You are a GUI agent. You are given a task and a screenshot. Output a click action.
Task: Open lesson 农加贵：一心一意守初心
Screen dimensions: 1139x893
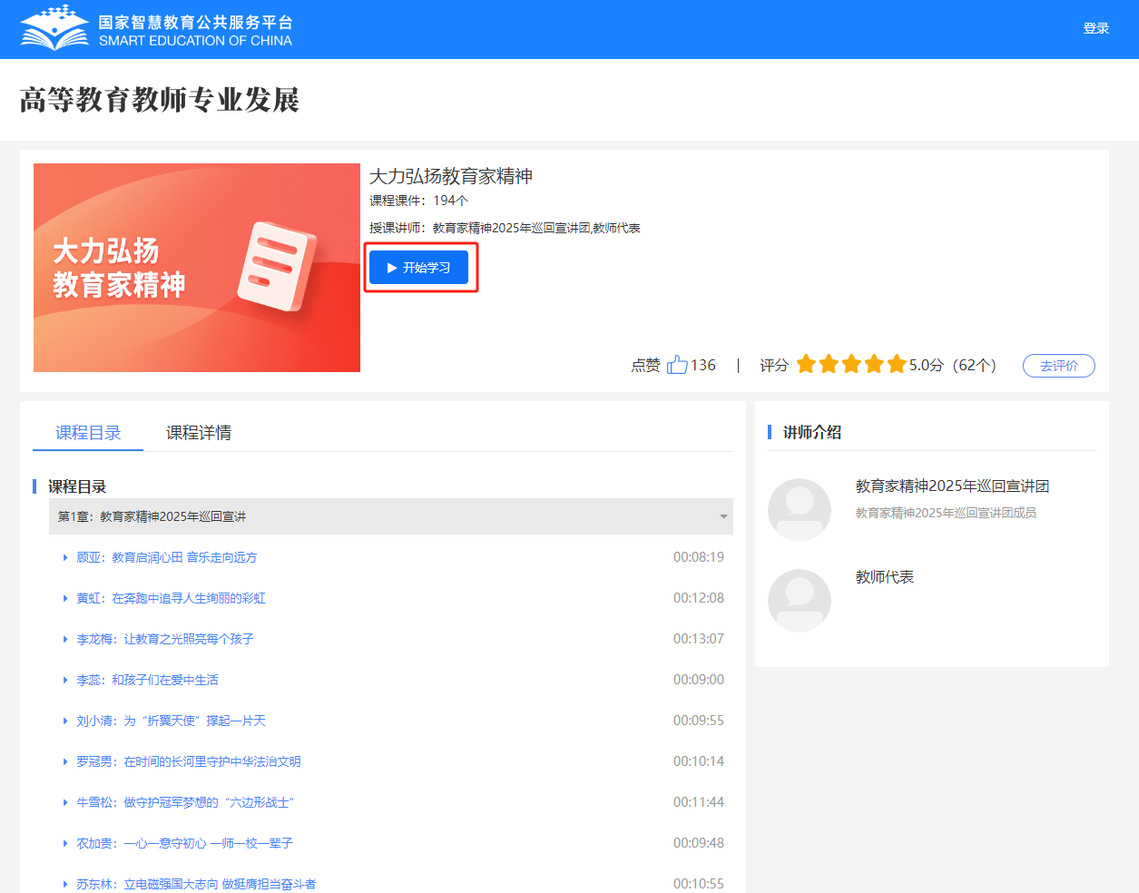[x=185, y=843]
